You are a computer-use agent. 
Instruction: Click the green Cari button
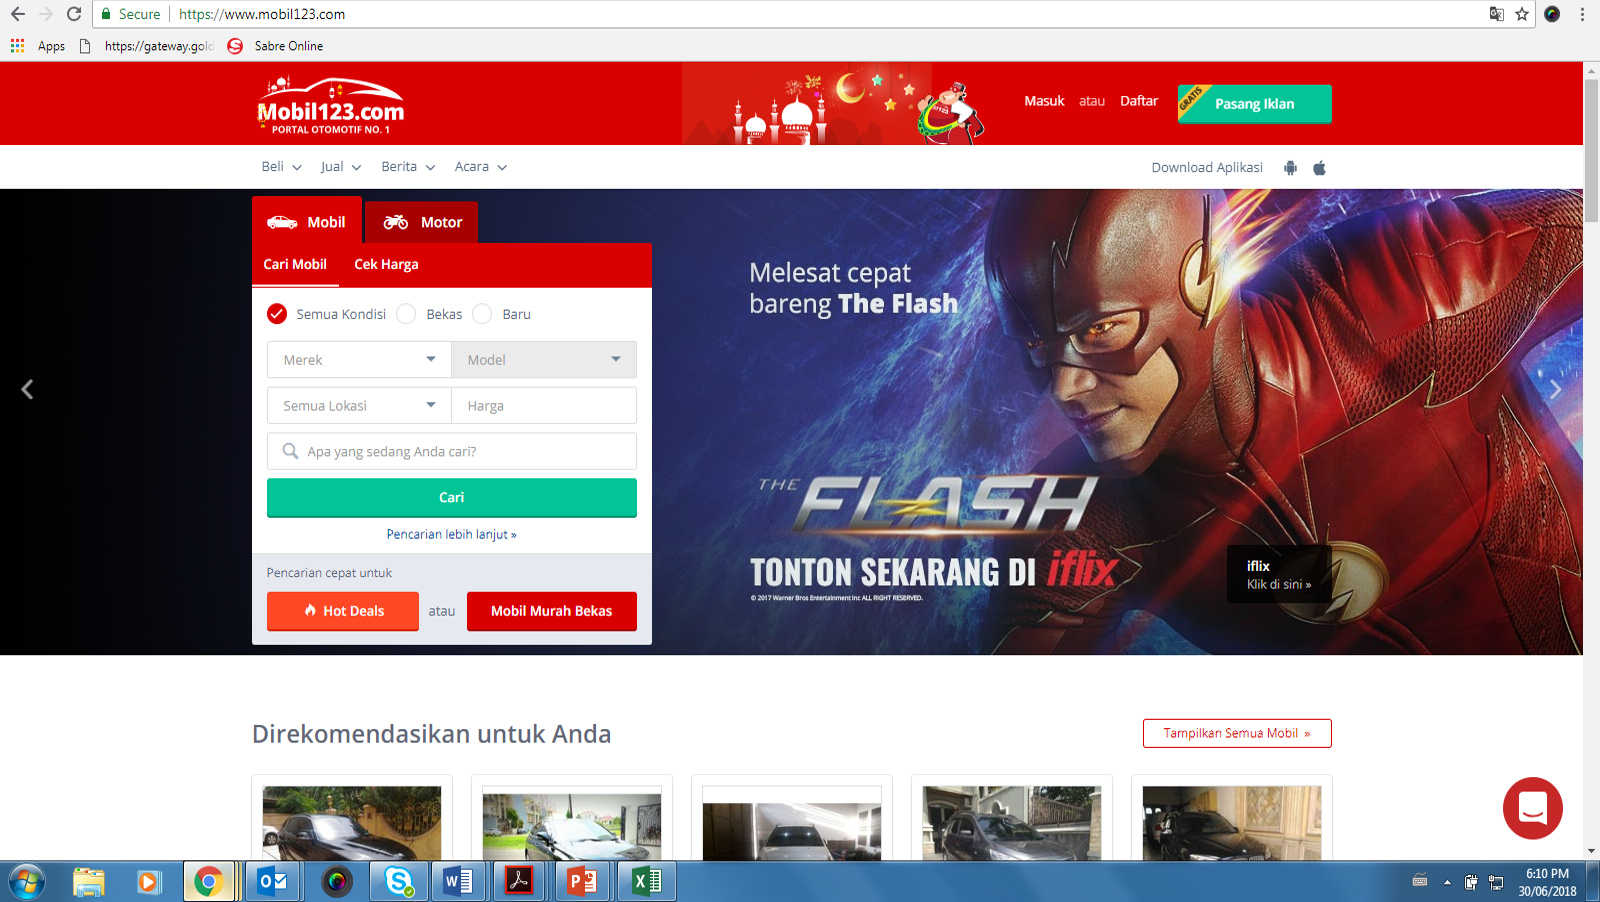452,498
